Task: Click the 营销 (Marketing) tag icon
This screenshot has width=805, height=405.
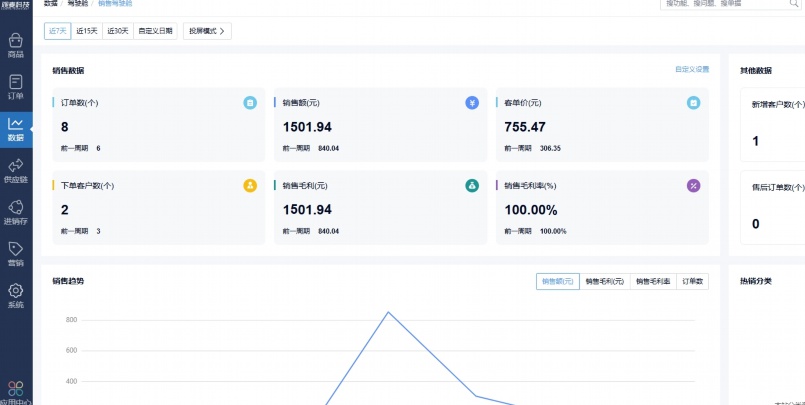Action: (x=16, y=253)
